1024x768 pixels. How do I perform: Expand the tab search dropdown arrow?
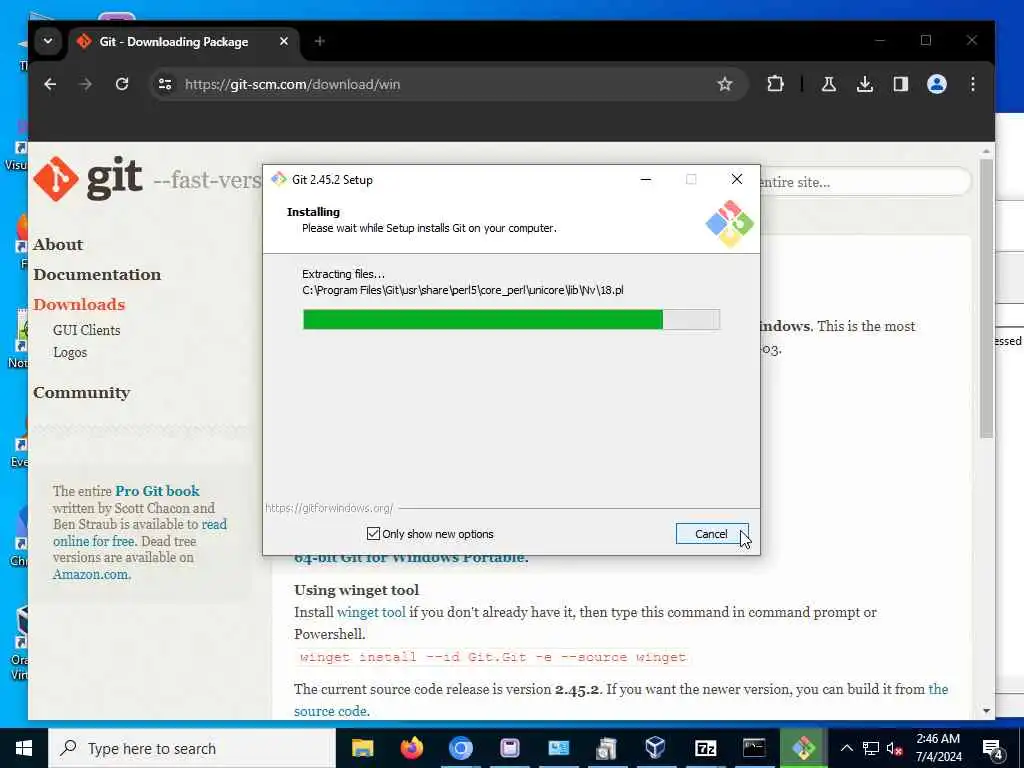point(48,41)
